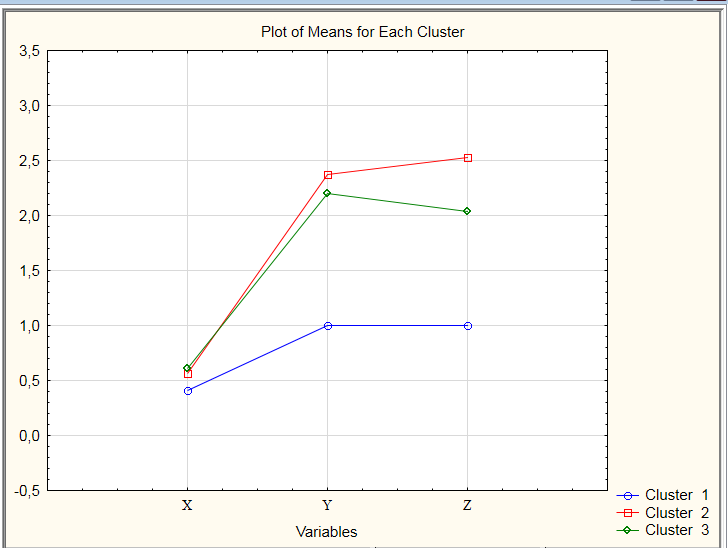This screenshot has height=548, width=728.
Task: Select the green diamond legend marker for Cluster 3
Action: [627, 530]
